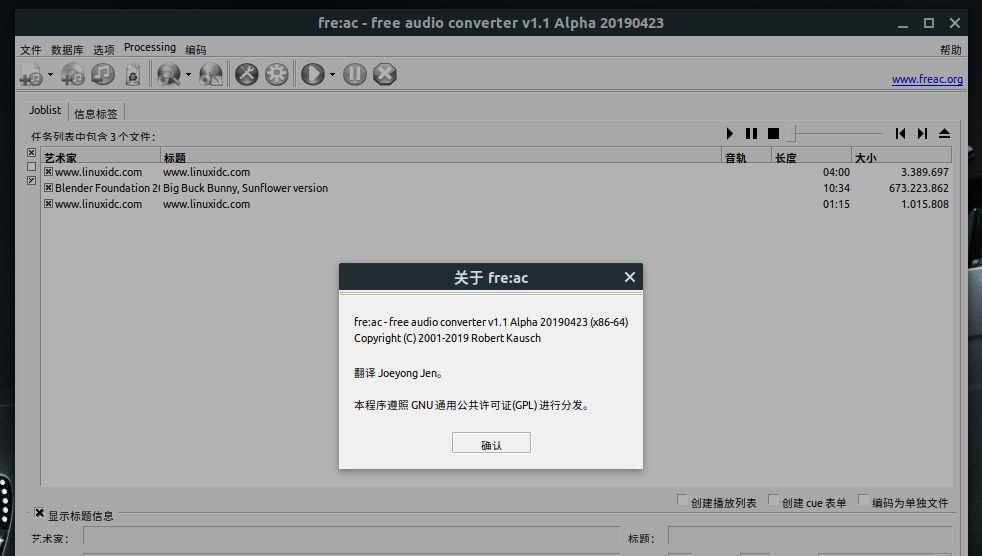Click the eject disc icon
This screenshot has width=982, height=556.
[x=944, y=133]
